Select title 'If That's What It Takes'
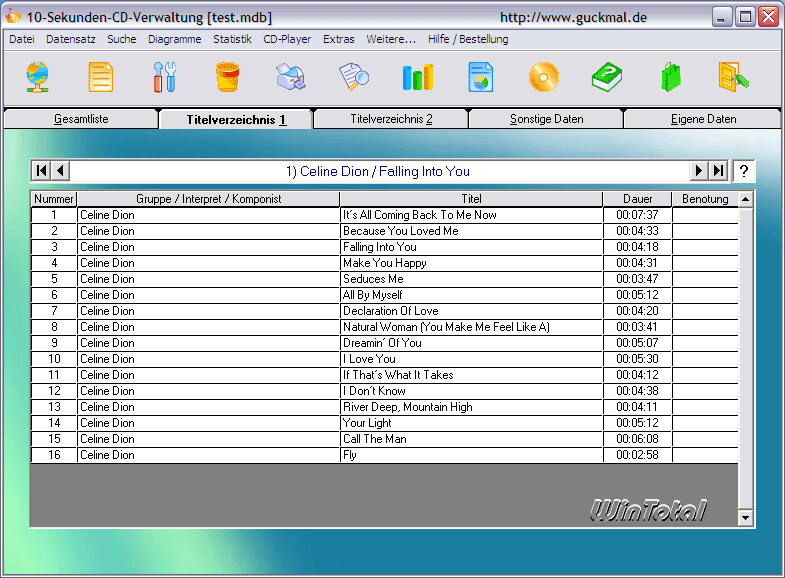The image size is (785, 578). click(x=471, y=375)
